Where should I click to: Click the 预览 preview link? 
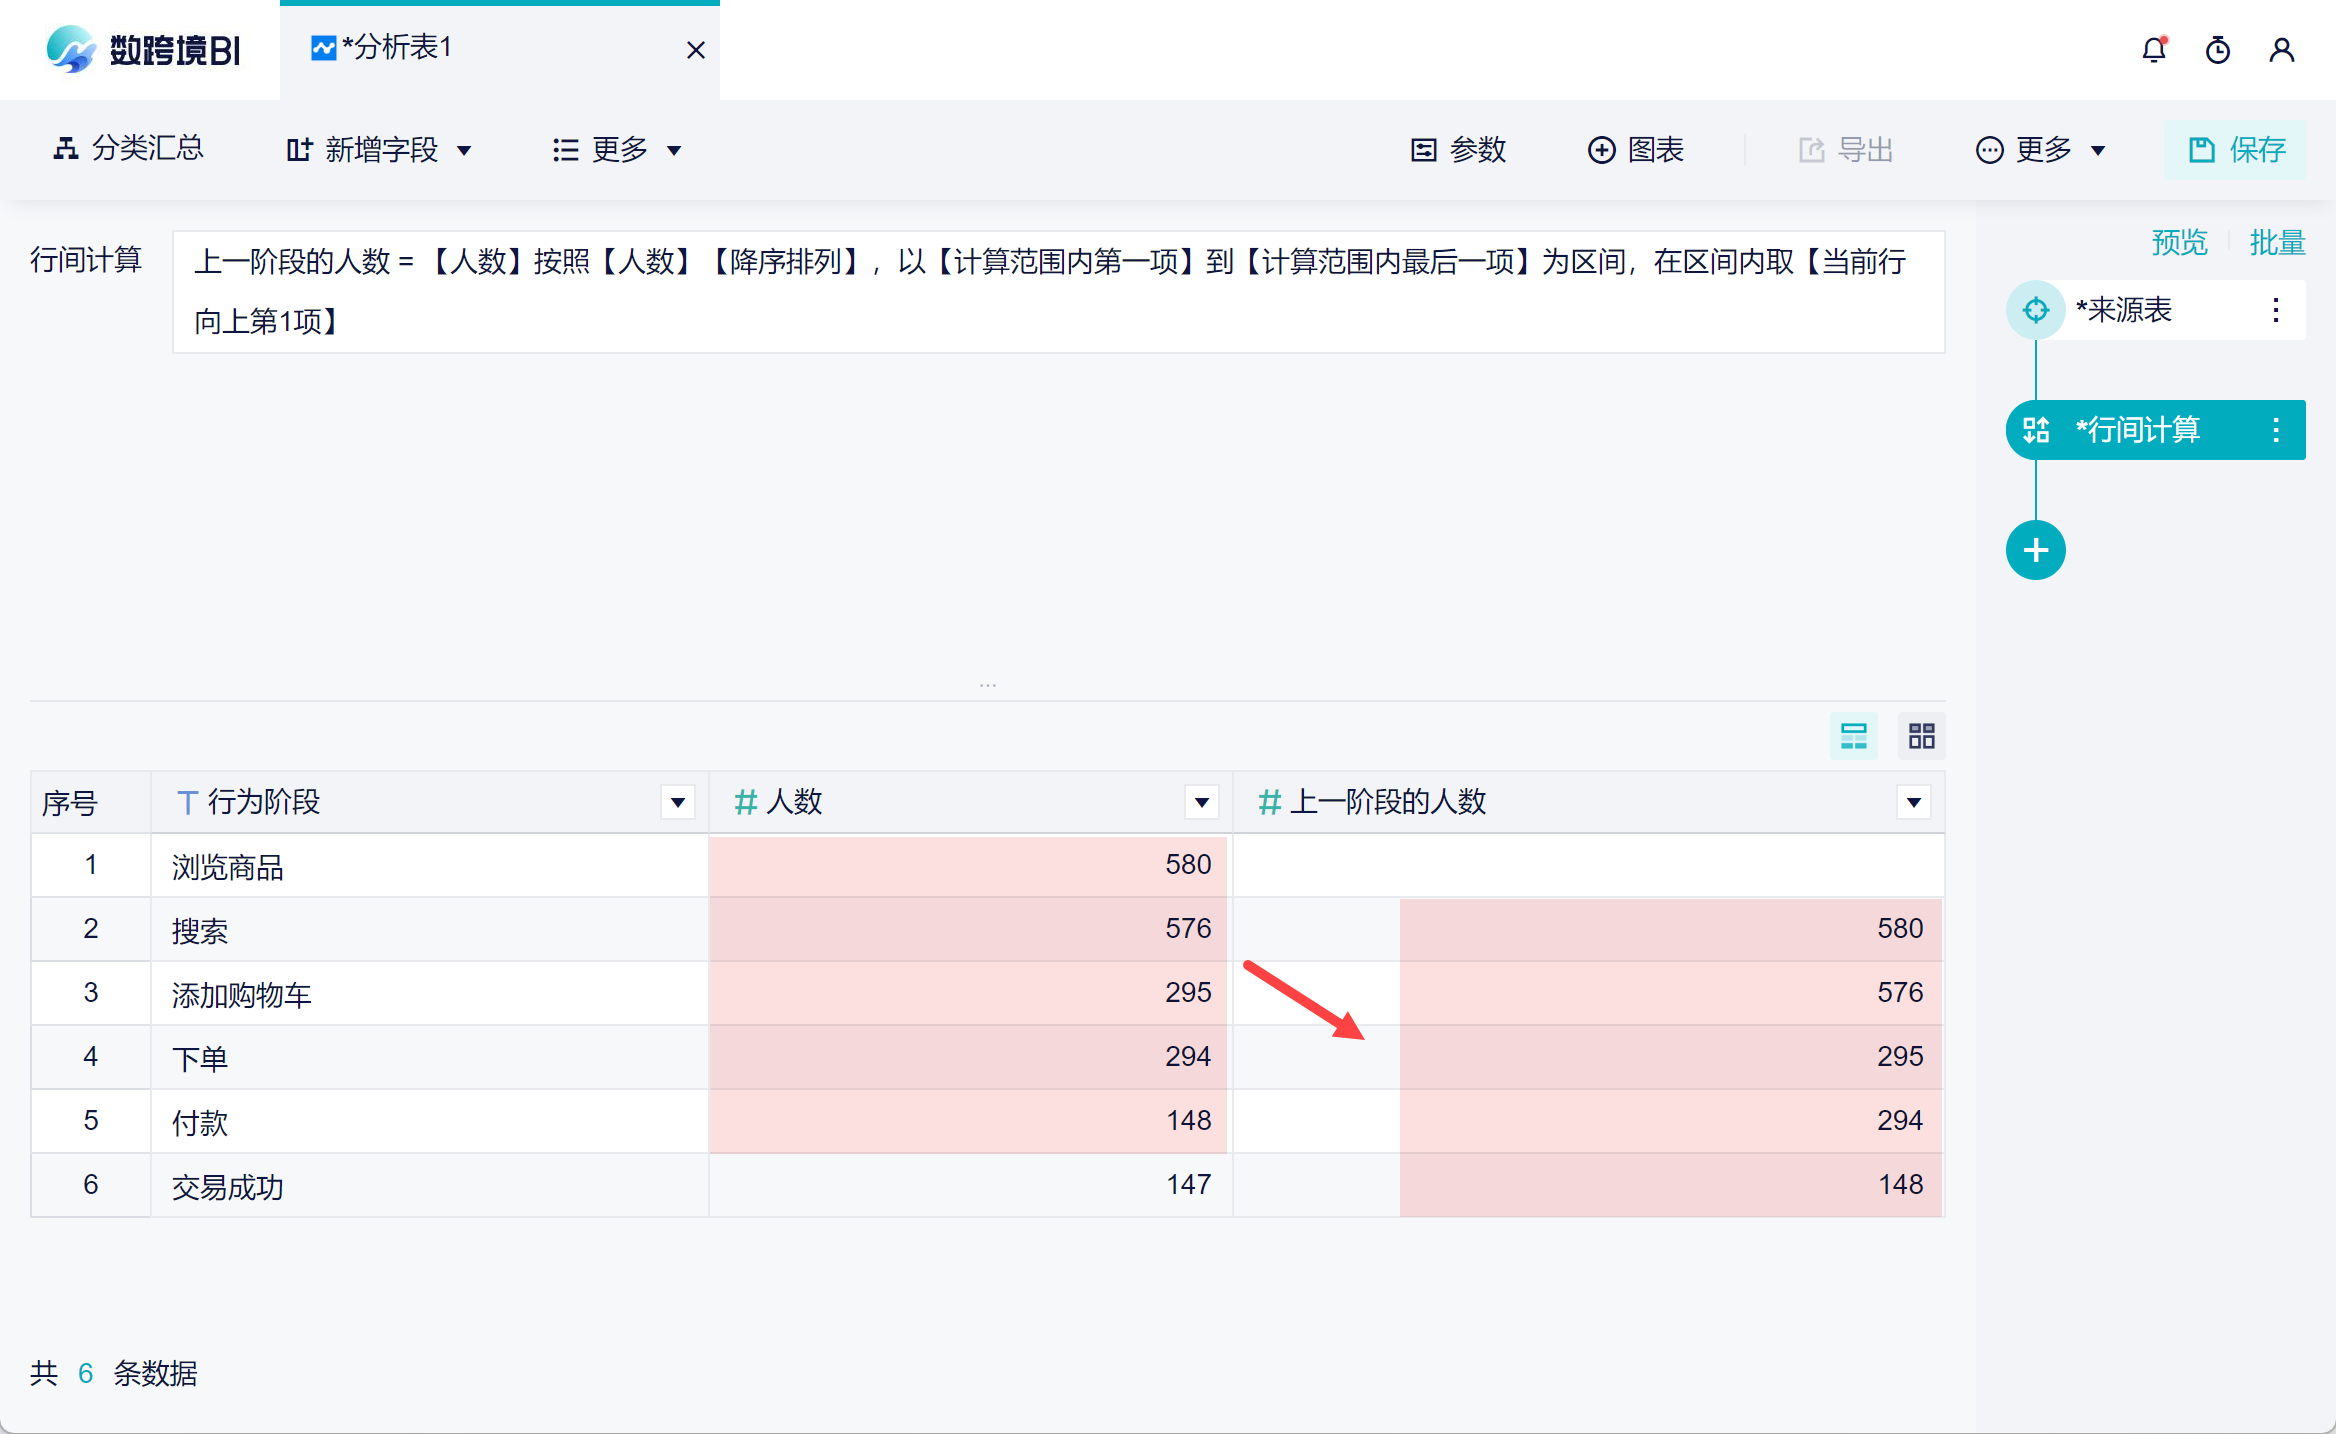tap(2179, 242)
